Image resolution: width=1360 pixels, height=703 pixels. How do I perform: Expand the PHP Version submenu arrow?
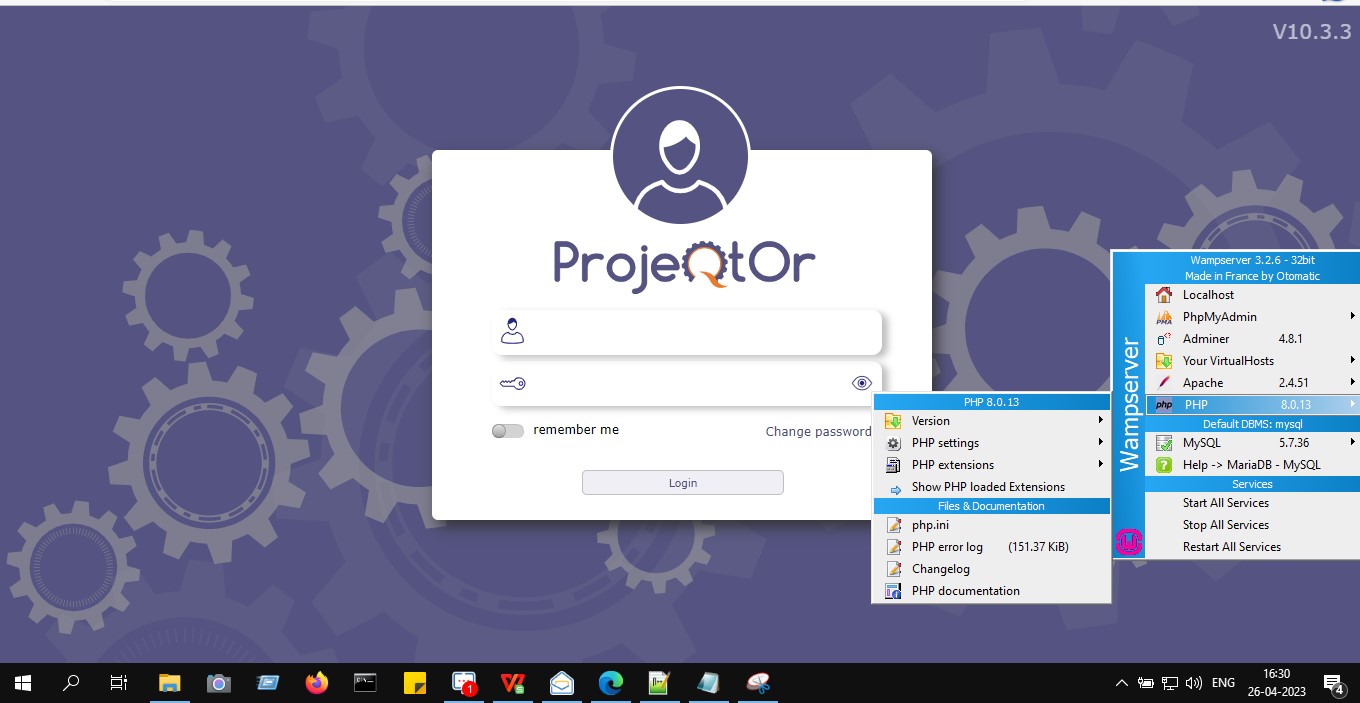[x=1101, y=421]
